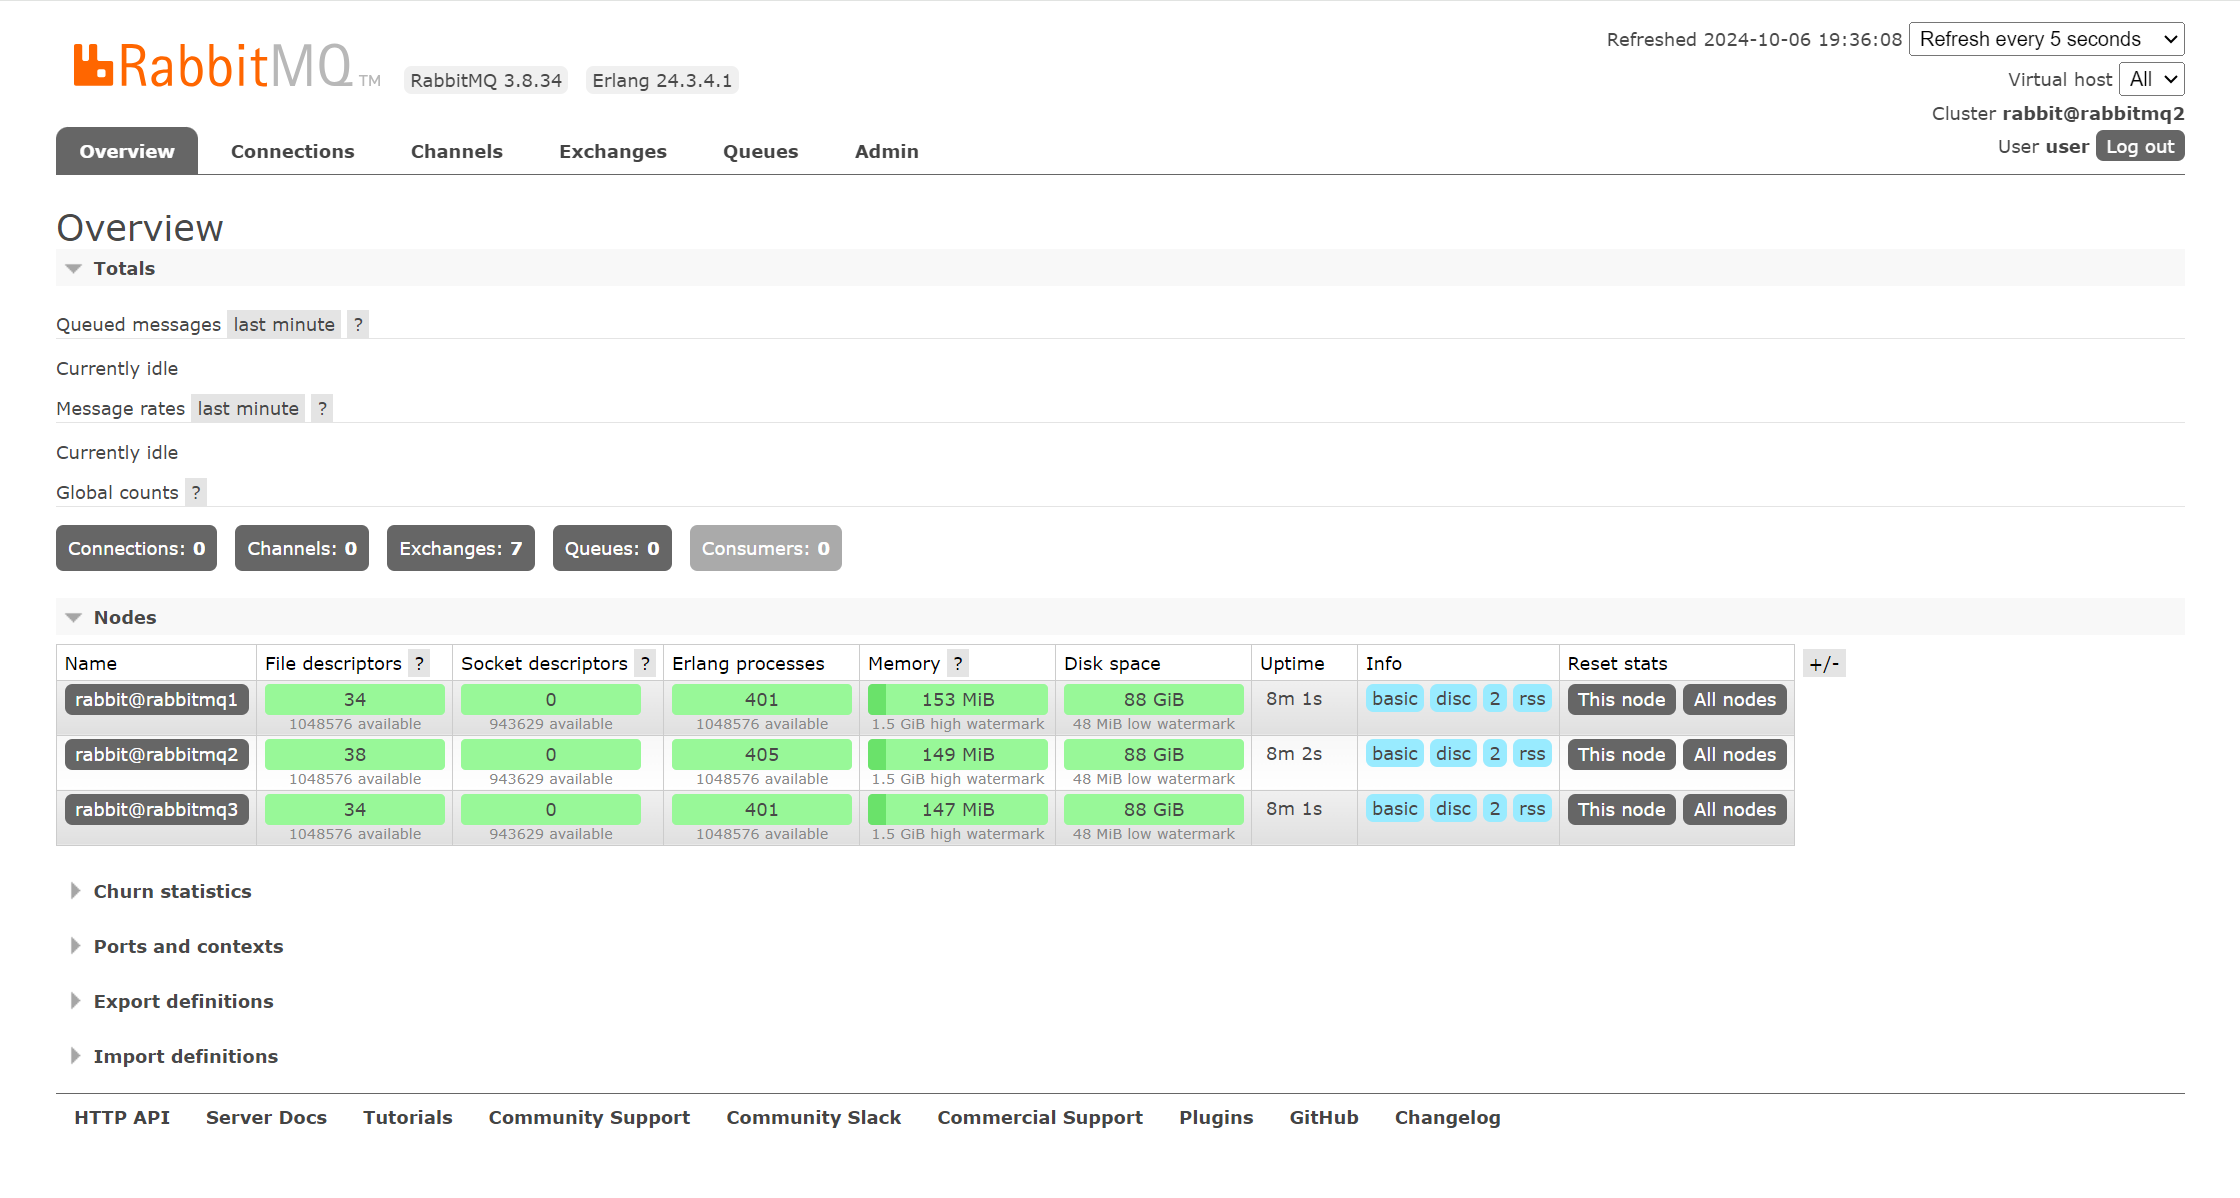Switch to the Queues tab
Screen dimensions: 2240x1198
coord(761,151)
